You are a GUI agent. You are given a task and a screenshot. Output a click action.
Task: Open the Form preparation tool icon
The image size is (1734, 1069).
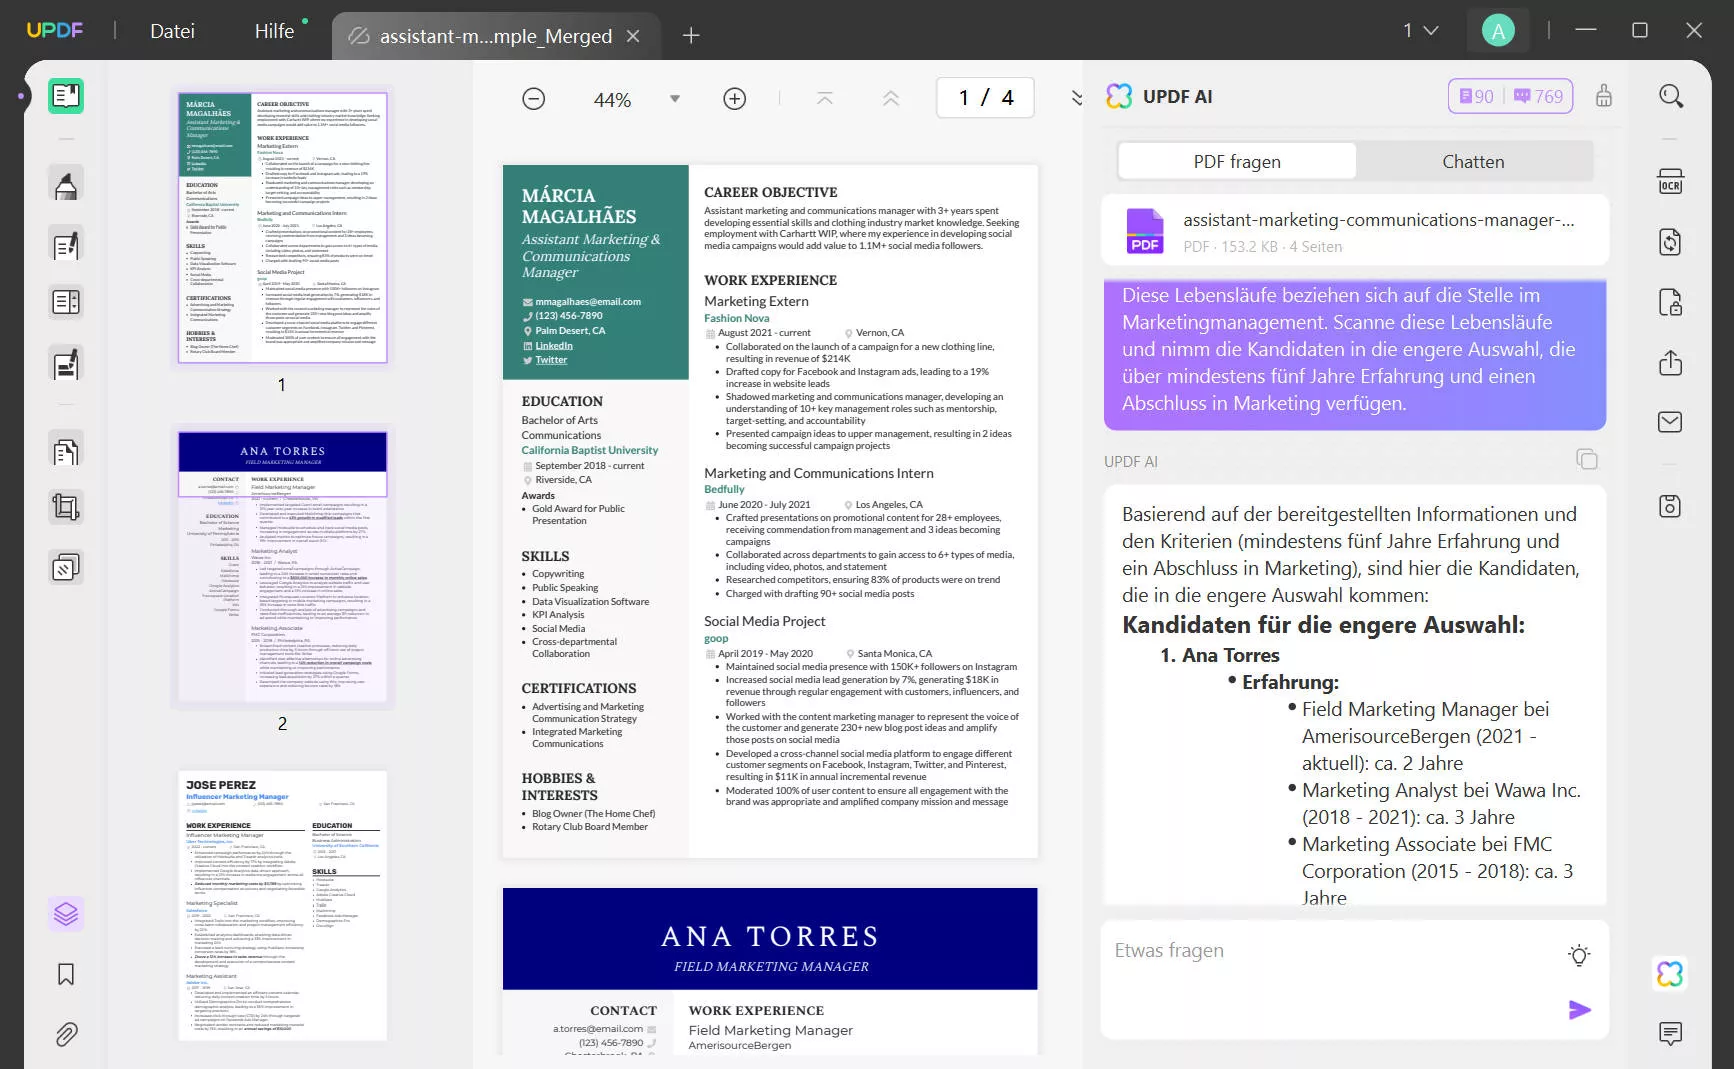click(66, 302)
